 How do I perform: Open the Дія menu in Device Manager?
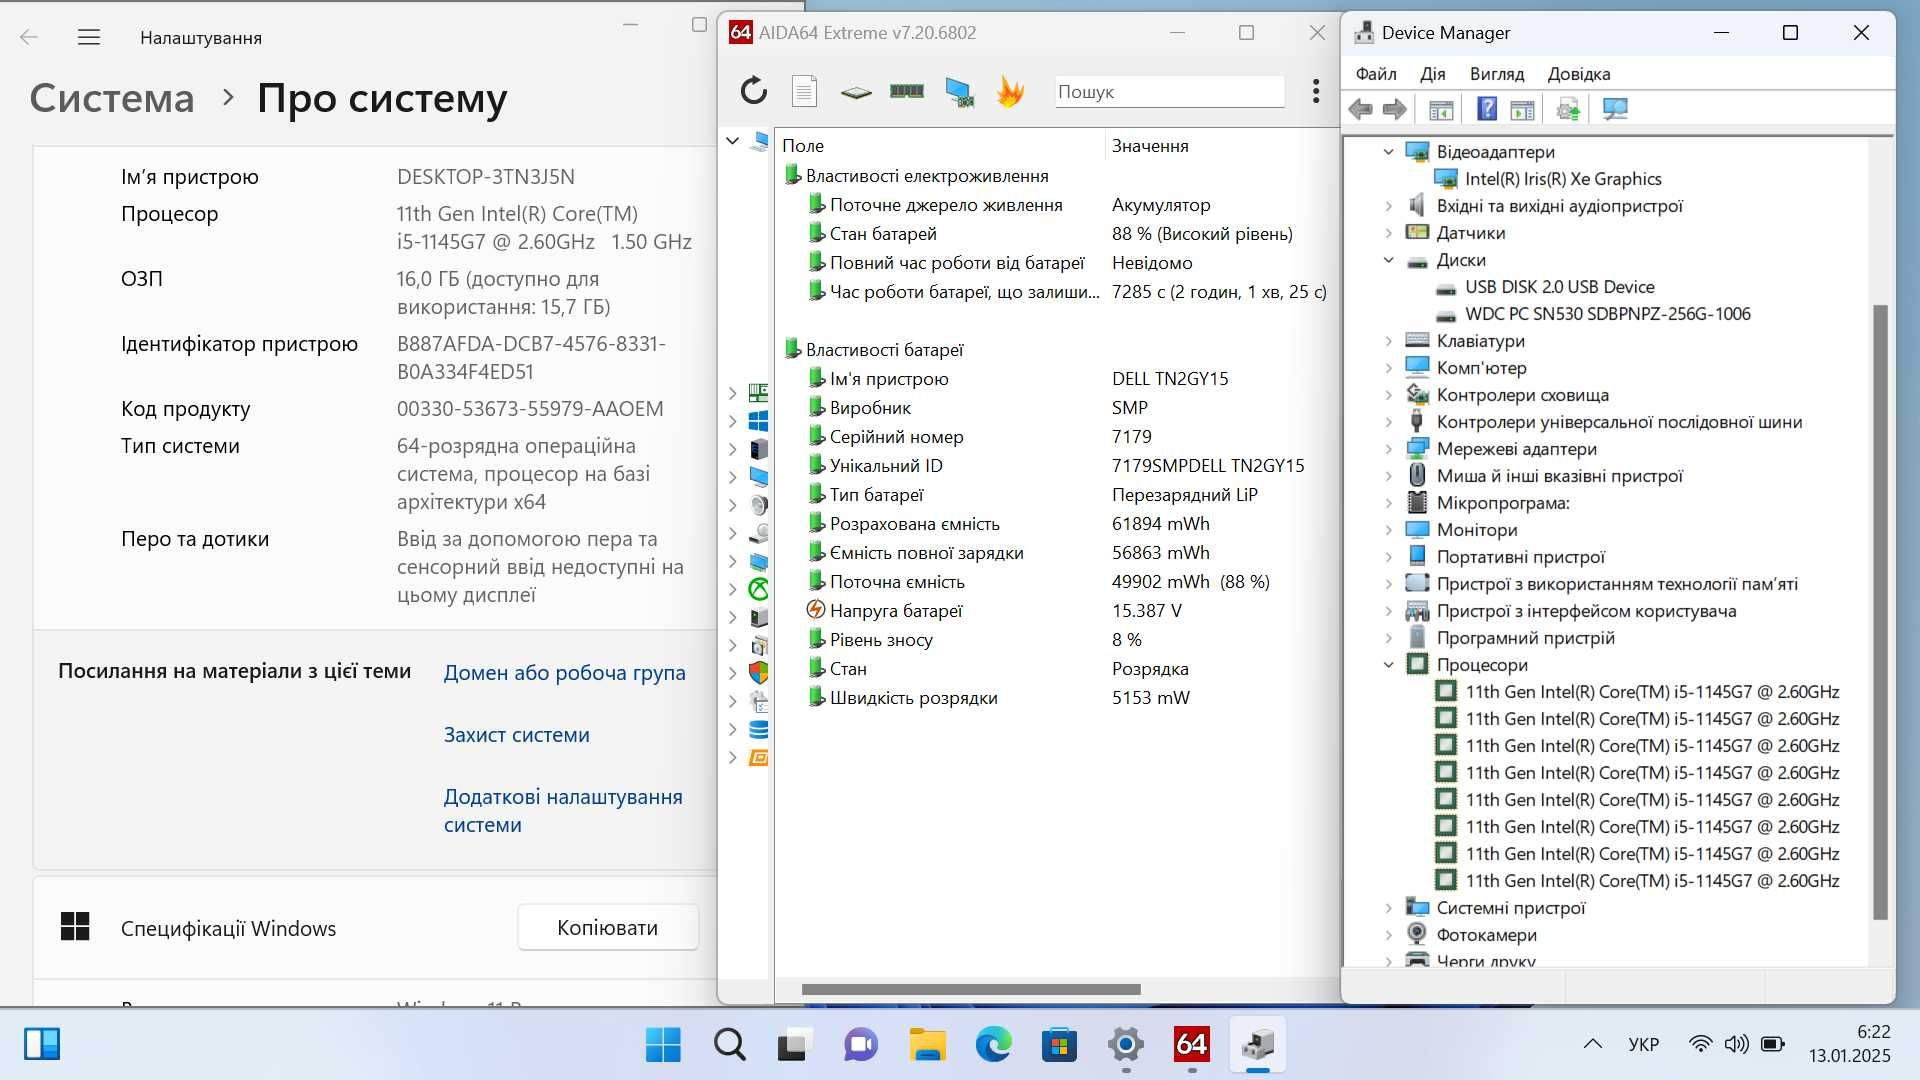[x=1432, y=74]
